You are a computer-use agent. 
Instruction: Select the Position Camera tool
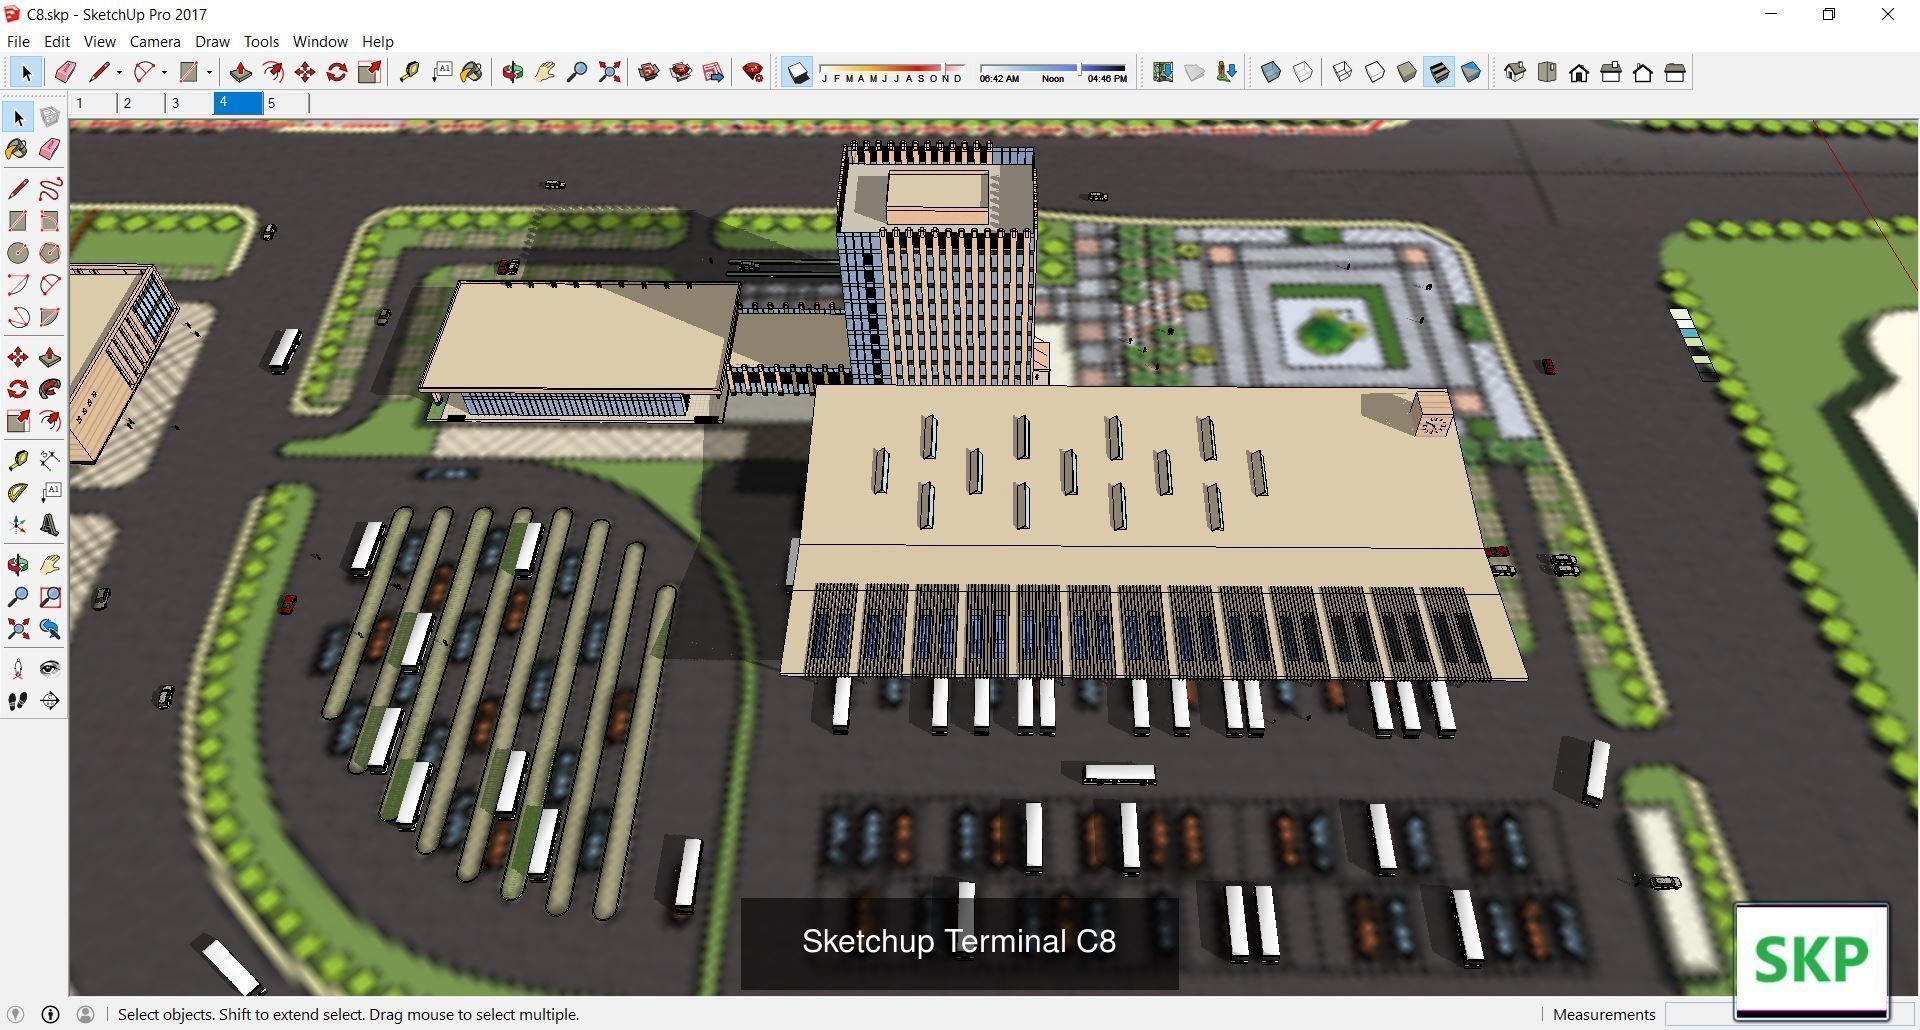tap(18, 669)
